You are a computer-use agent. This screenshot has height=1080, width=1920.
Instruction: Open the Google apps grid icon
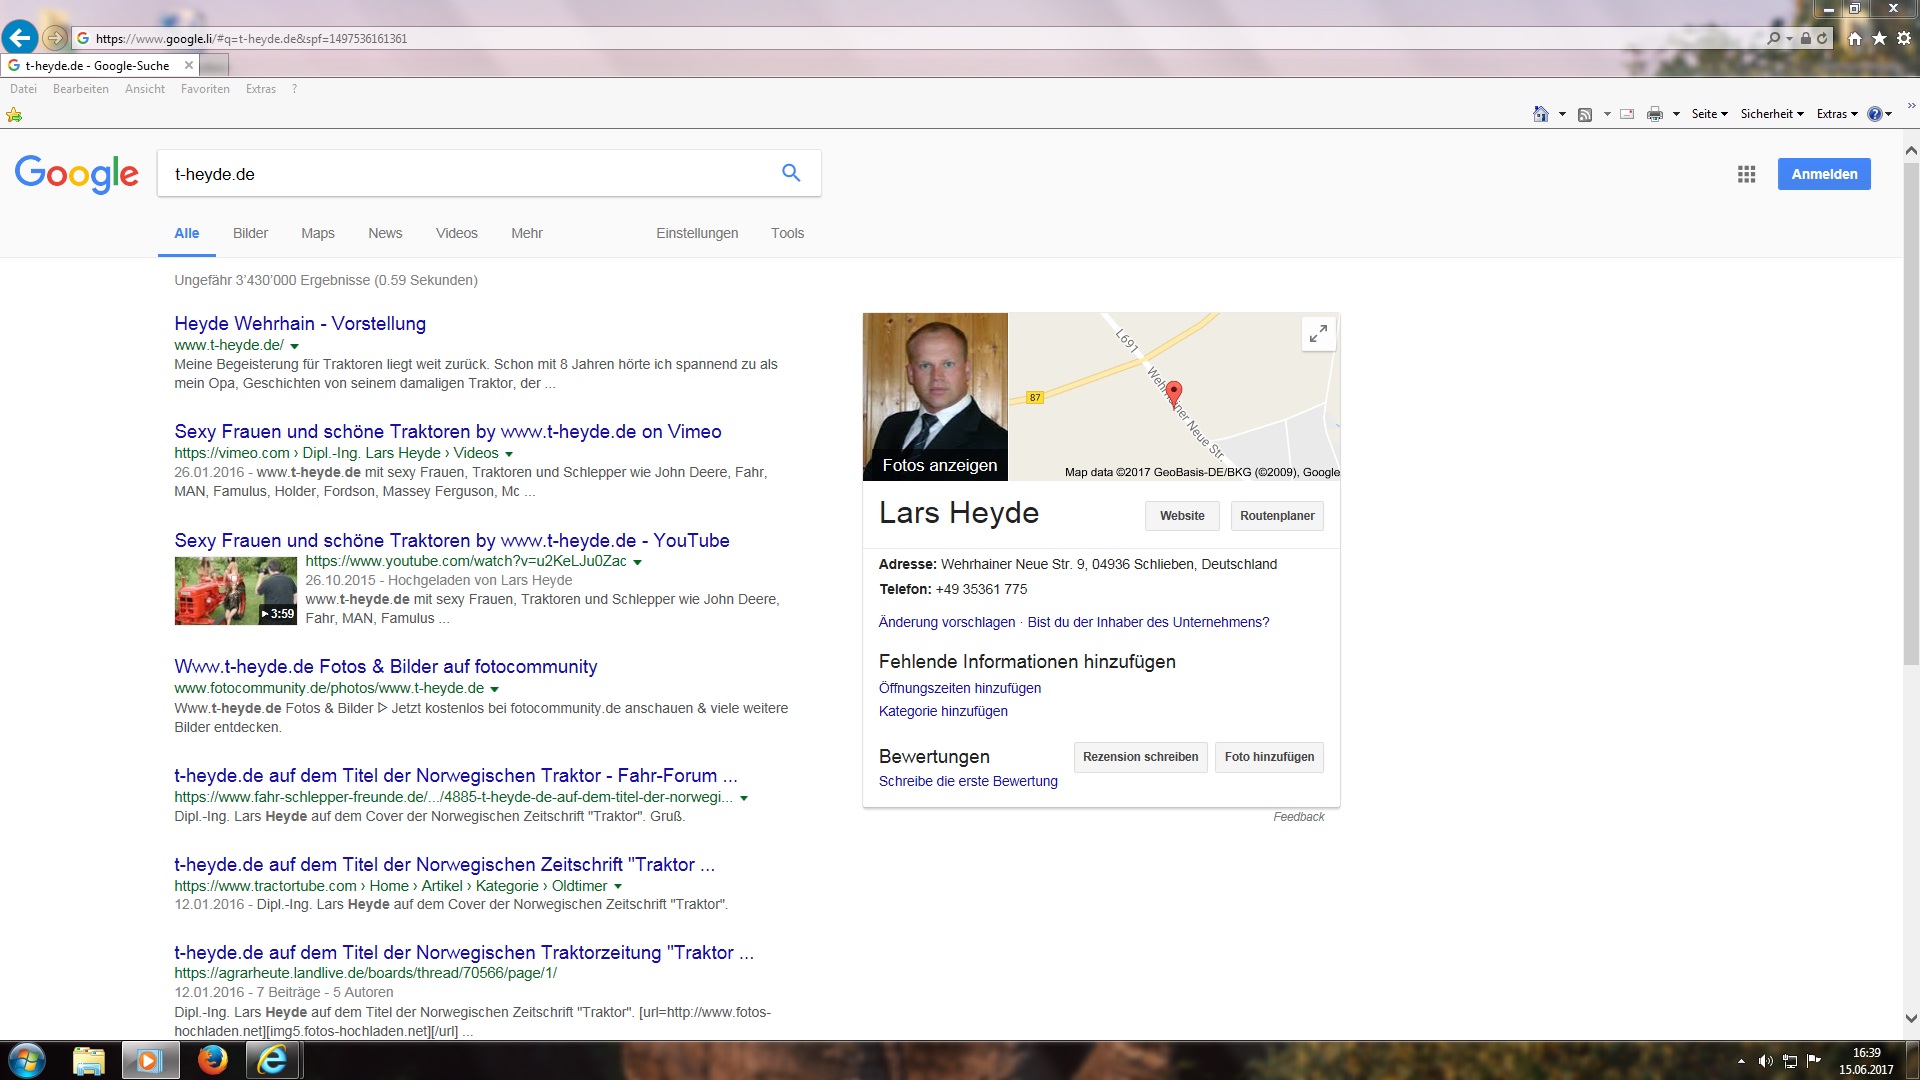1746,174
